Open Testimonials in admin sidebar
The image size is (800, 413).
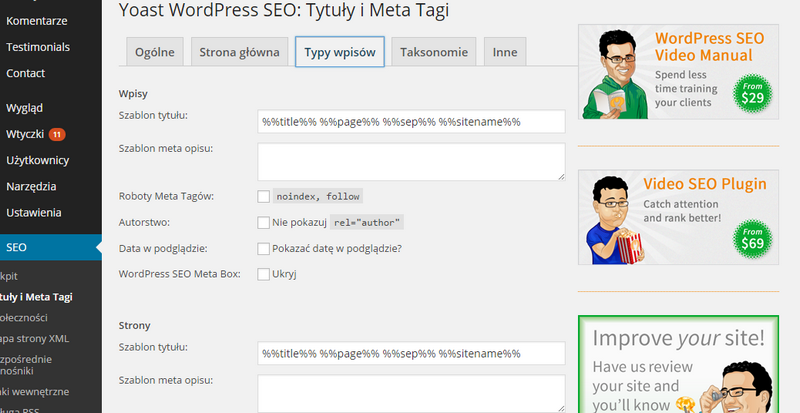tap(38, 47)
